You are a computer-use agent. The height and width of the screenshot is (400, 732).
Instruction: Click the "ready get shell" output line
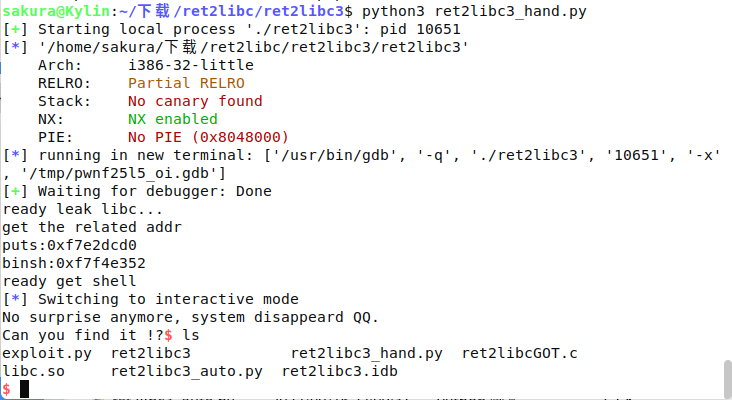click(x=69, y=281)
